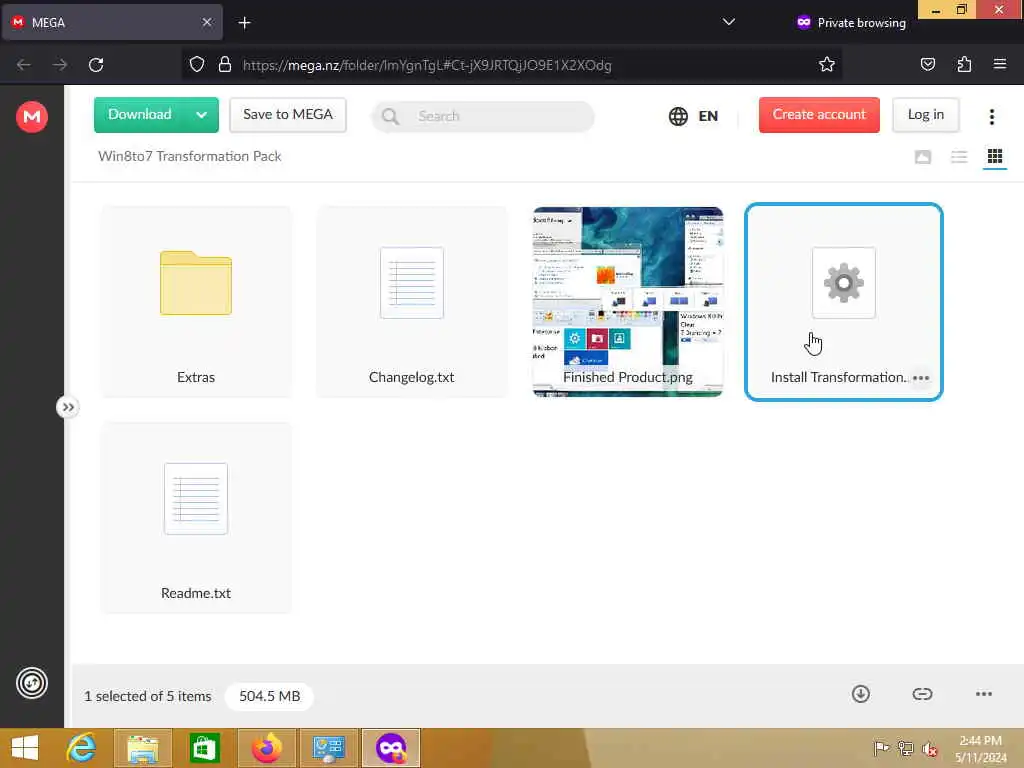Click the Log in button
The height and width of the screenshot is (768, 1024).
925,115
